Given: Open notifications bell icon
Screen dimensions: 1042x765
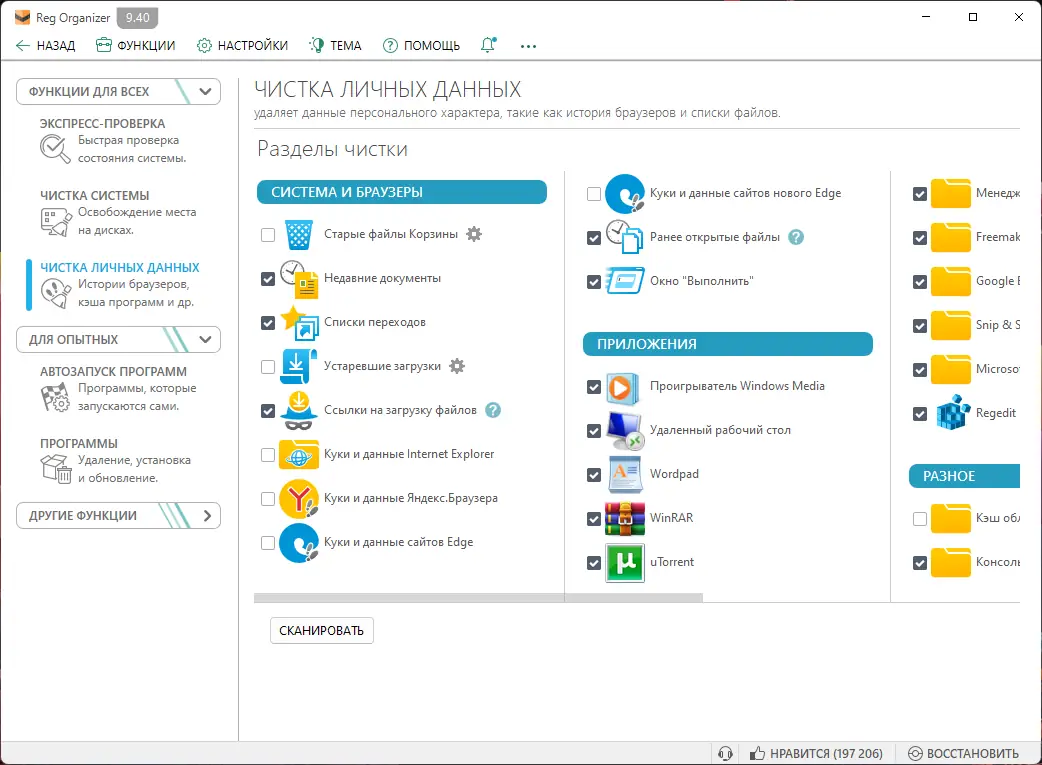Looking at the screenshot, I should click(x=488, y=45).
